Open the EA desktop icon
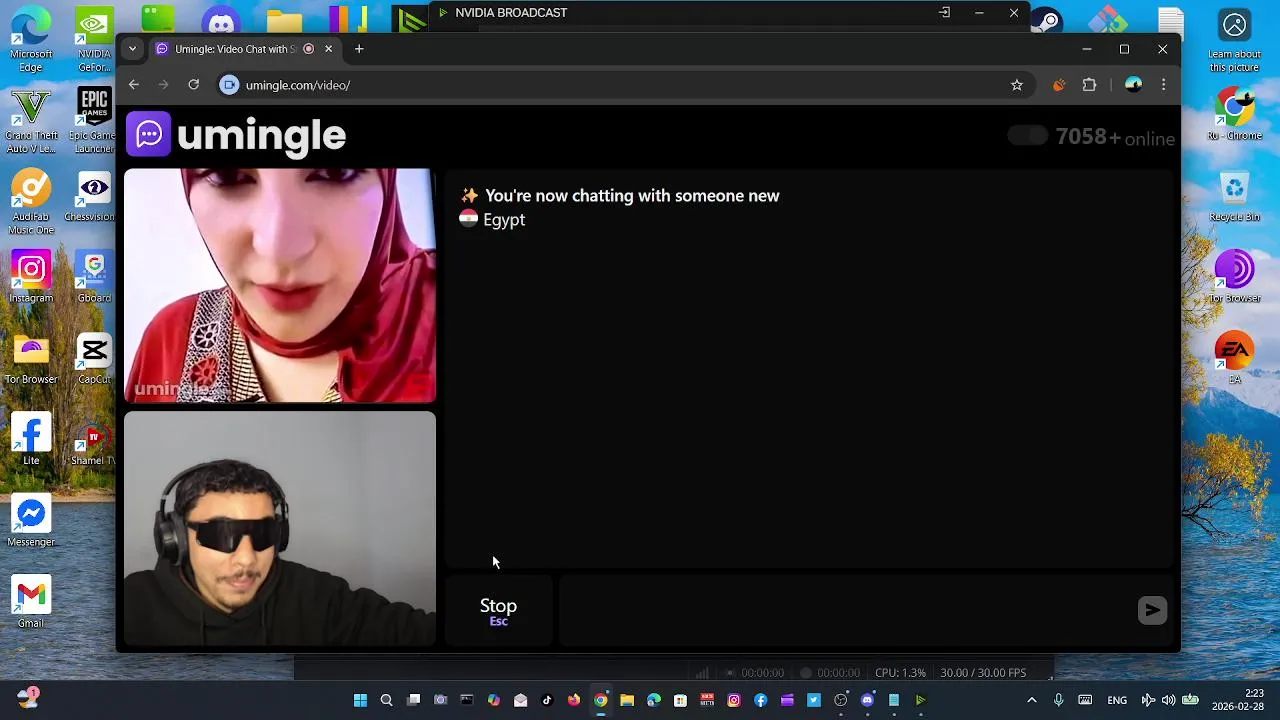 click(1235, 358)
